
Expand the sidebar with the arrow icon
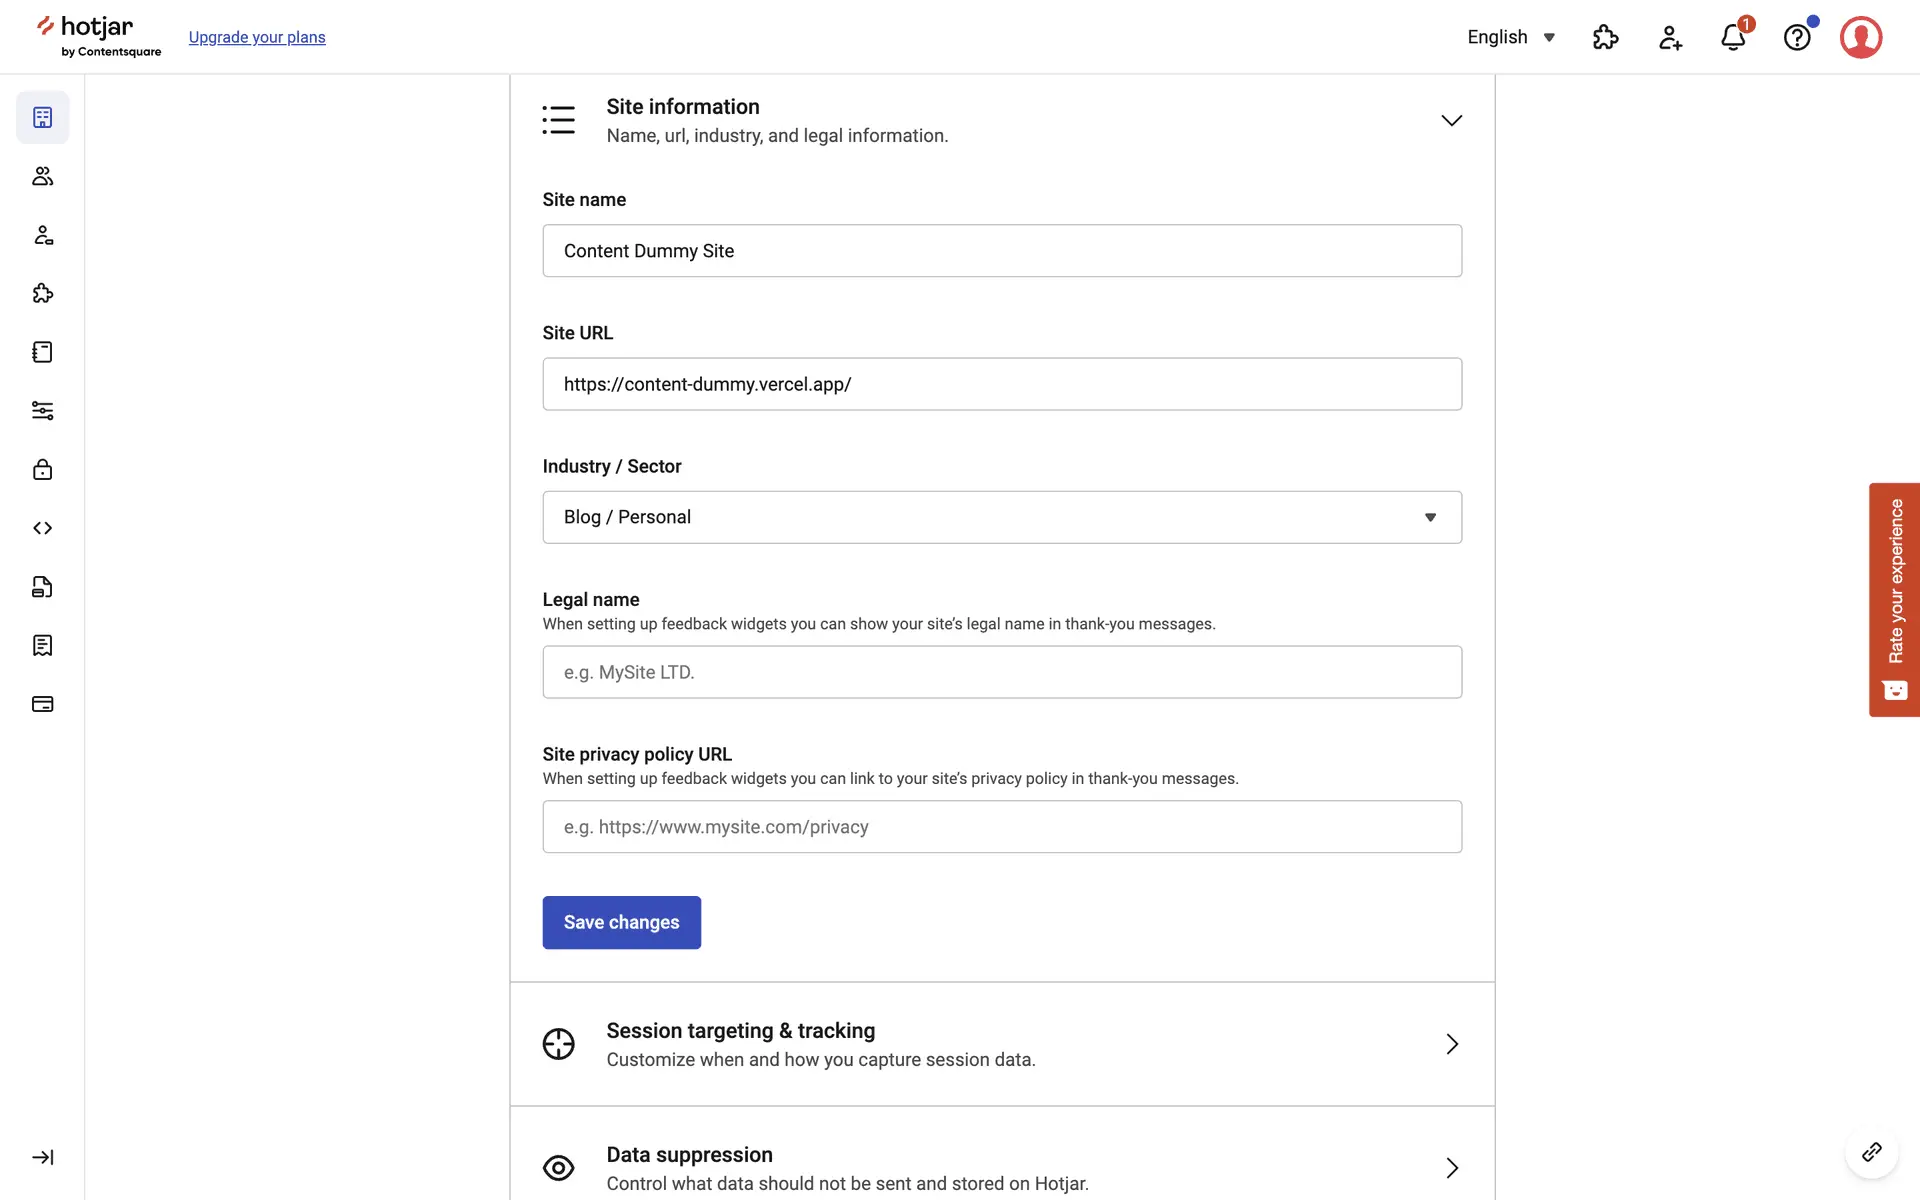pos(42,1157)
